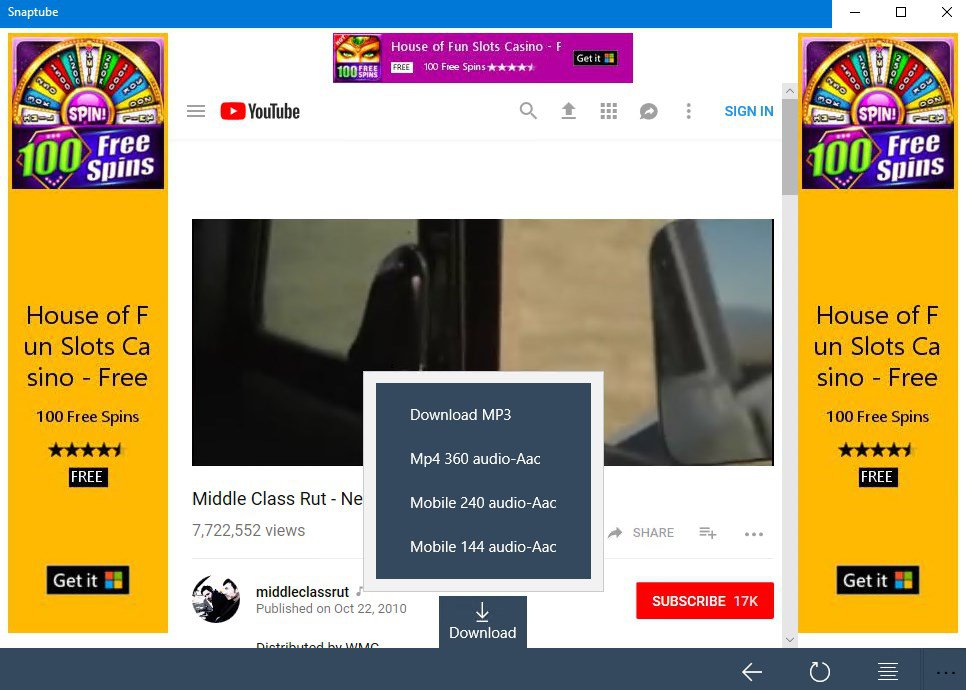The width and height of the screenshot is (966, 690).
Task: Click the House of Fun Slots Casino banner title
Action: point(476,46)
